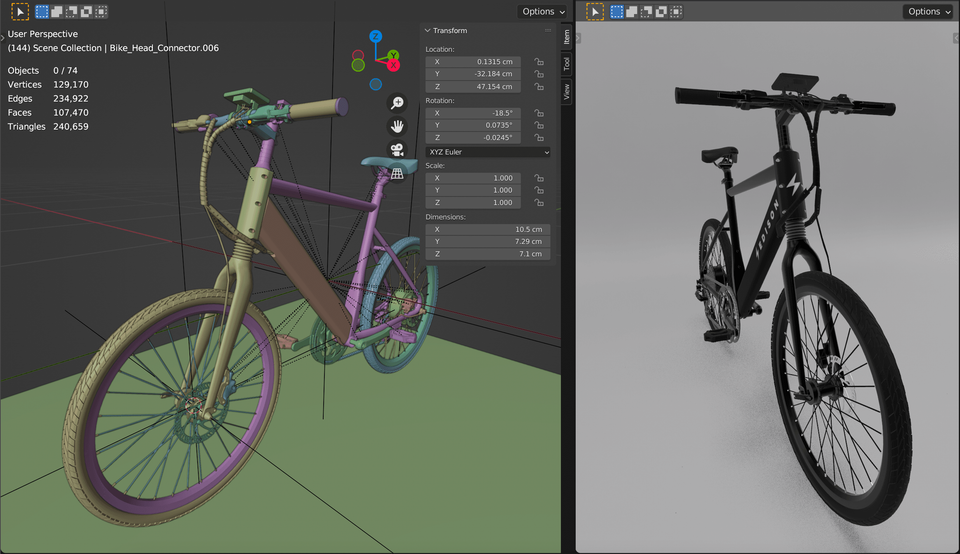The image size is (960, 554).
Task: Switch perspective/orthographic with the grid icon
Action: pos(397,173)
